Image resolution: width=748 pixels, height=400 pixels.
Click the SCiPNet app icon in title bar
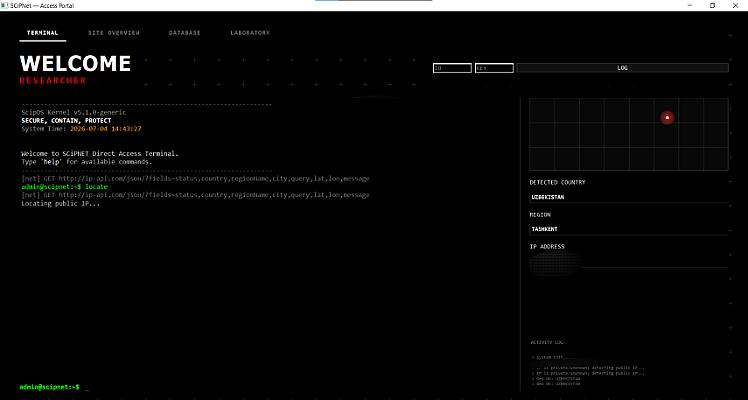[x=5, y=5]
